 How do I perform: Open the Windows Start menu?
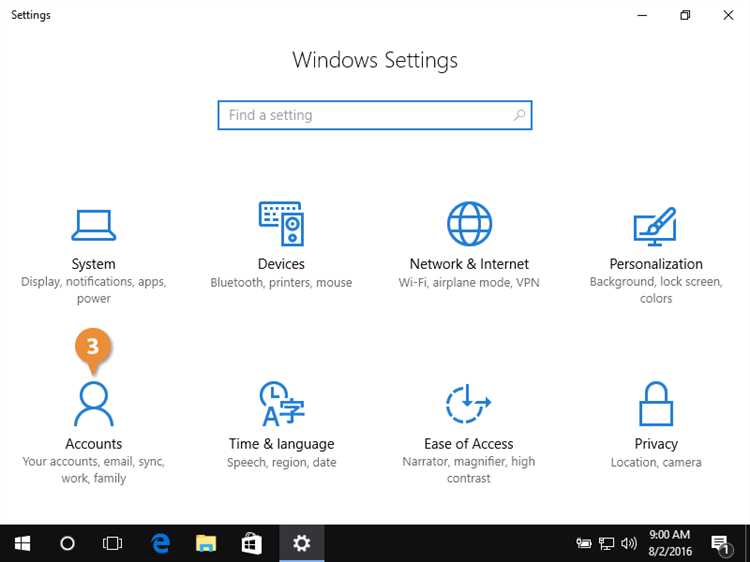point(22,543)
